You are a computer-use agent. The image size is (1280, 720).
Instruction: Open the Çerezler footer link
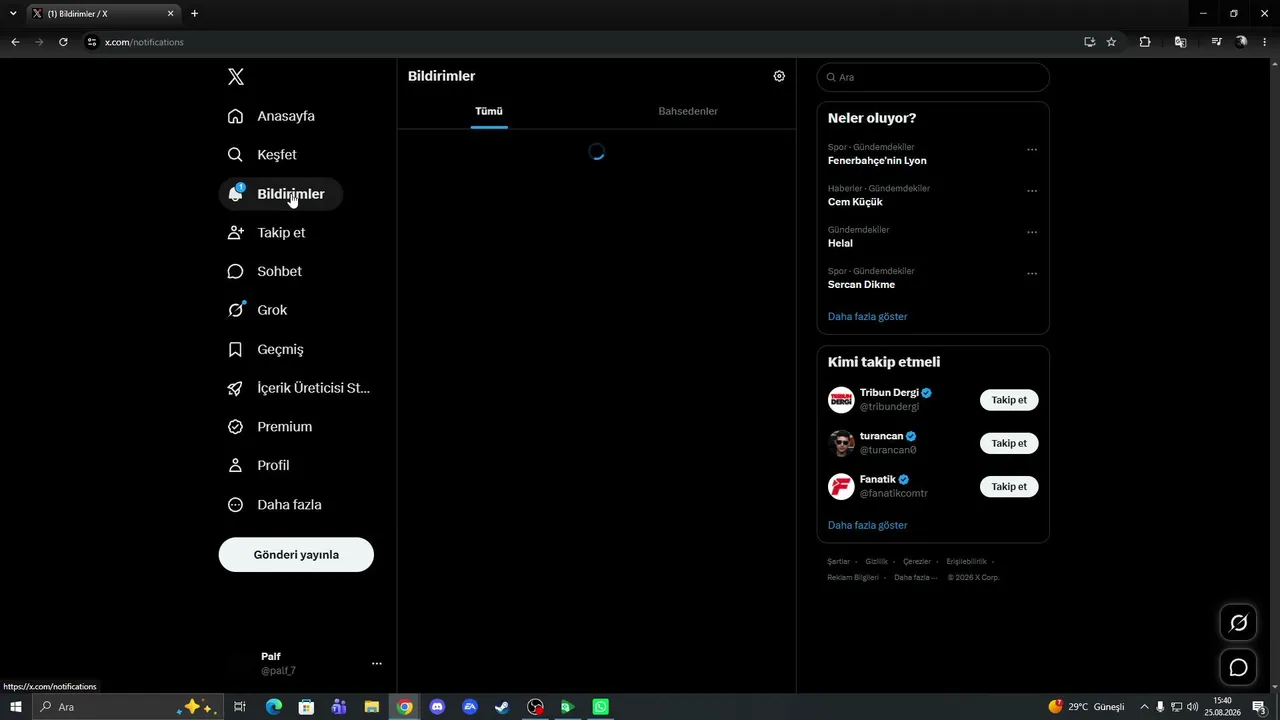coord(917,562)
